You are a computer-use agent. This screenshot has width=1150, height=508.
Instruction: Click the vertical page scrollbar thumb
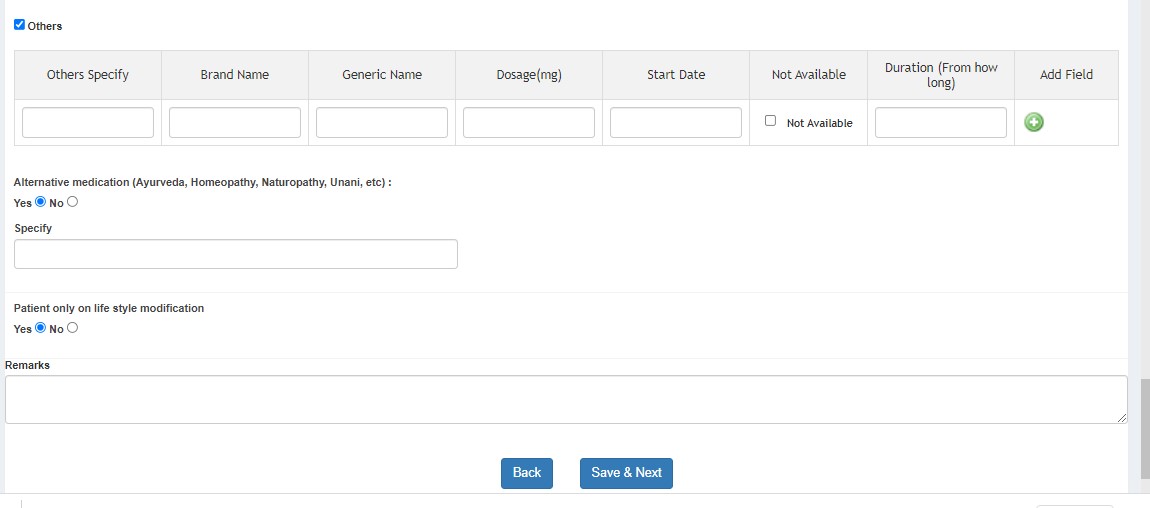[1144, 428]
